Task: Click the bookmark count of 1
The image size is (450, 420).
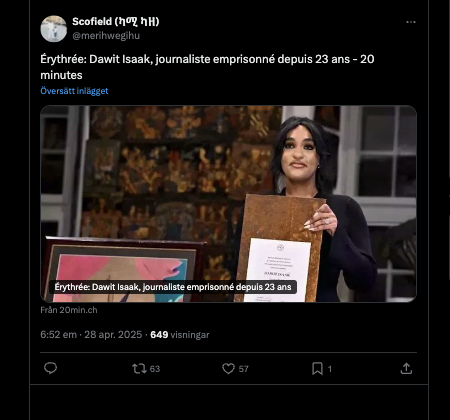Action: tap(330, 369)
